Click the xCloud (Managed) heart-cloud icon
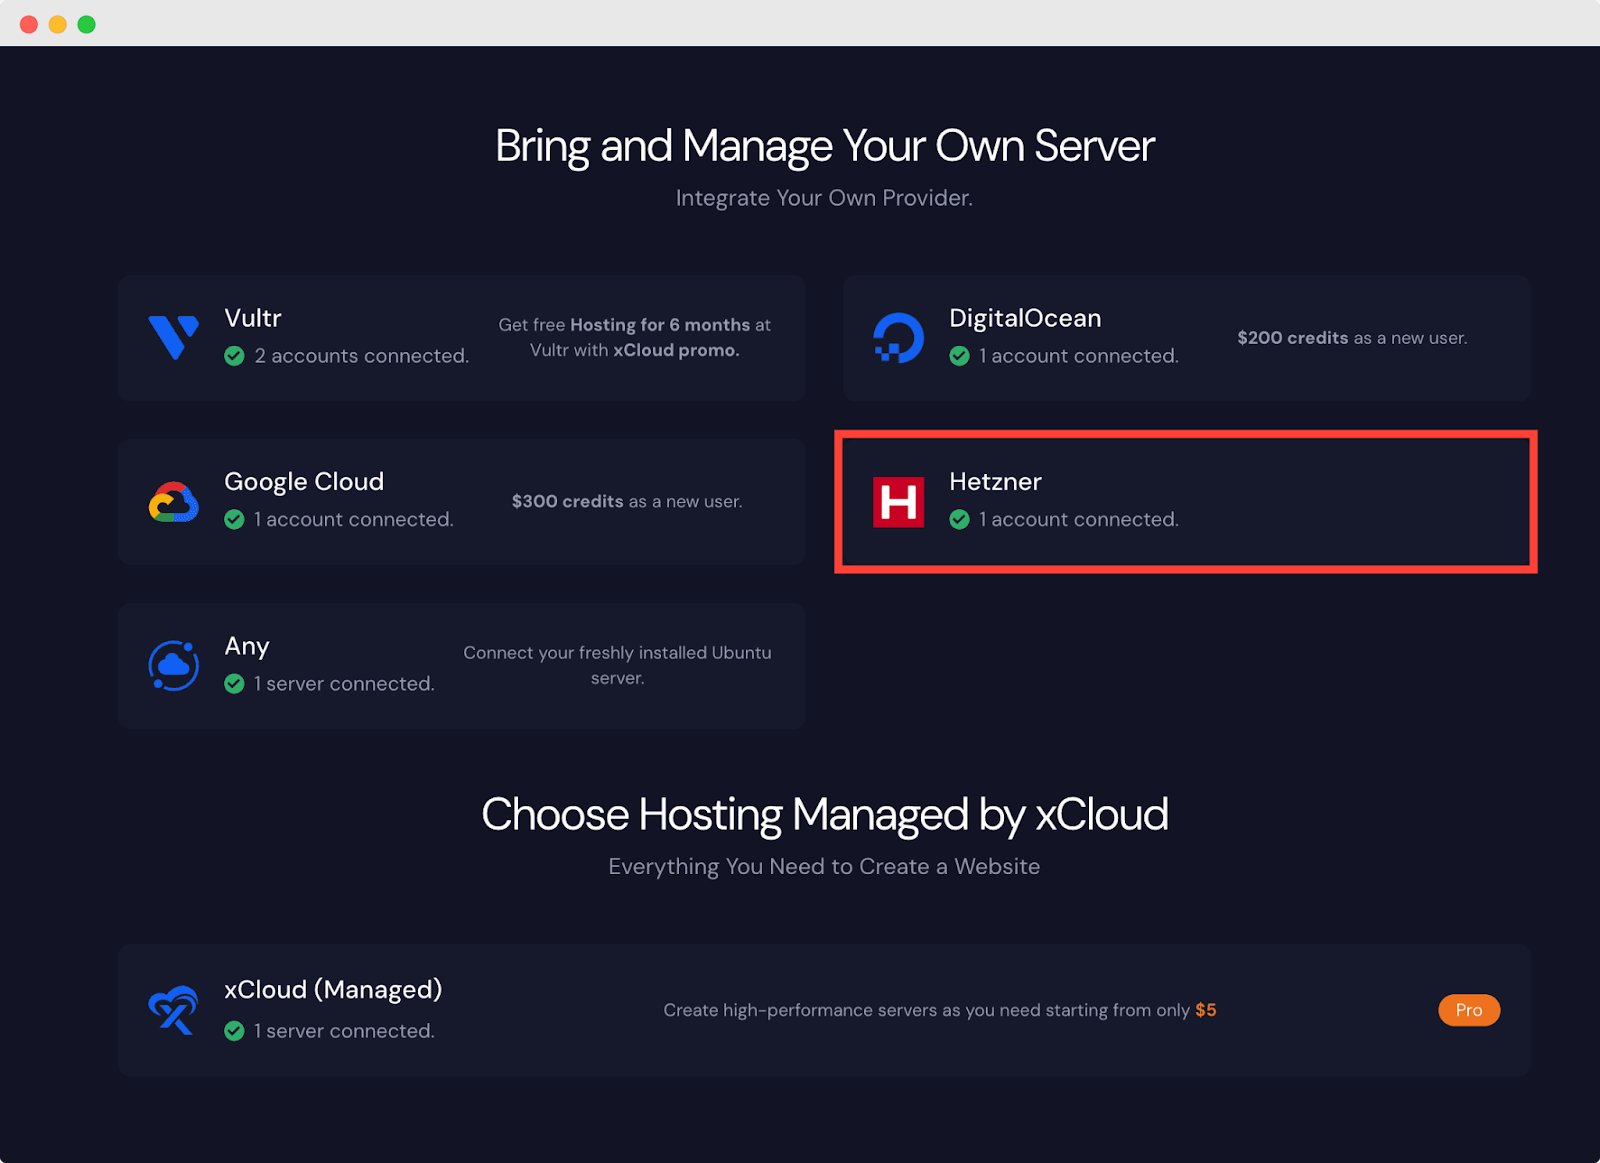The height and width of the screenshot is (1163, 1600). [173, 1010]
